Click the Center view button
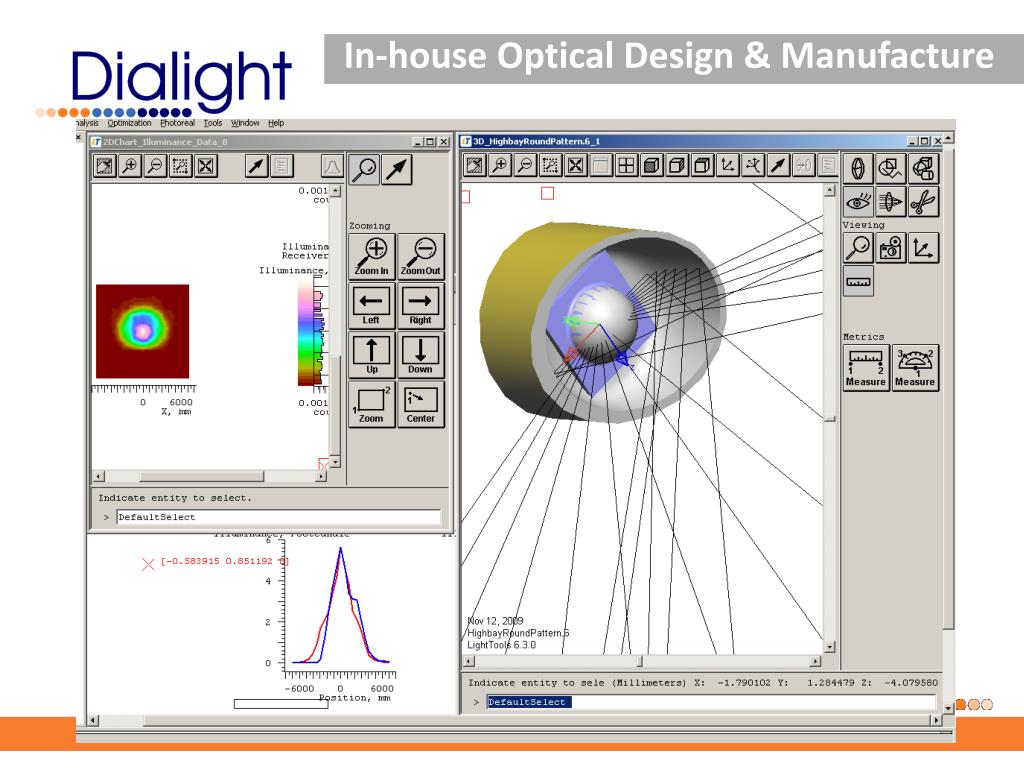1024x768 pixels. [x=421, y=404]
